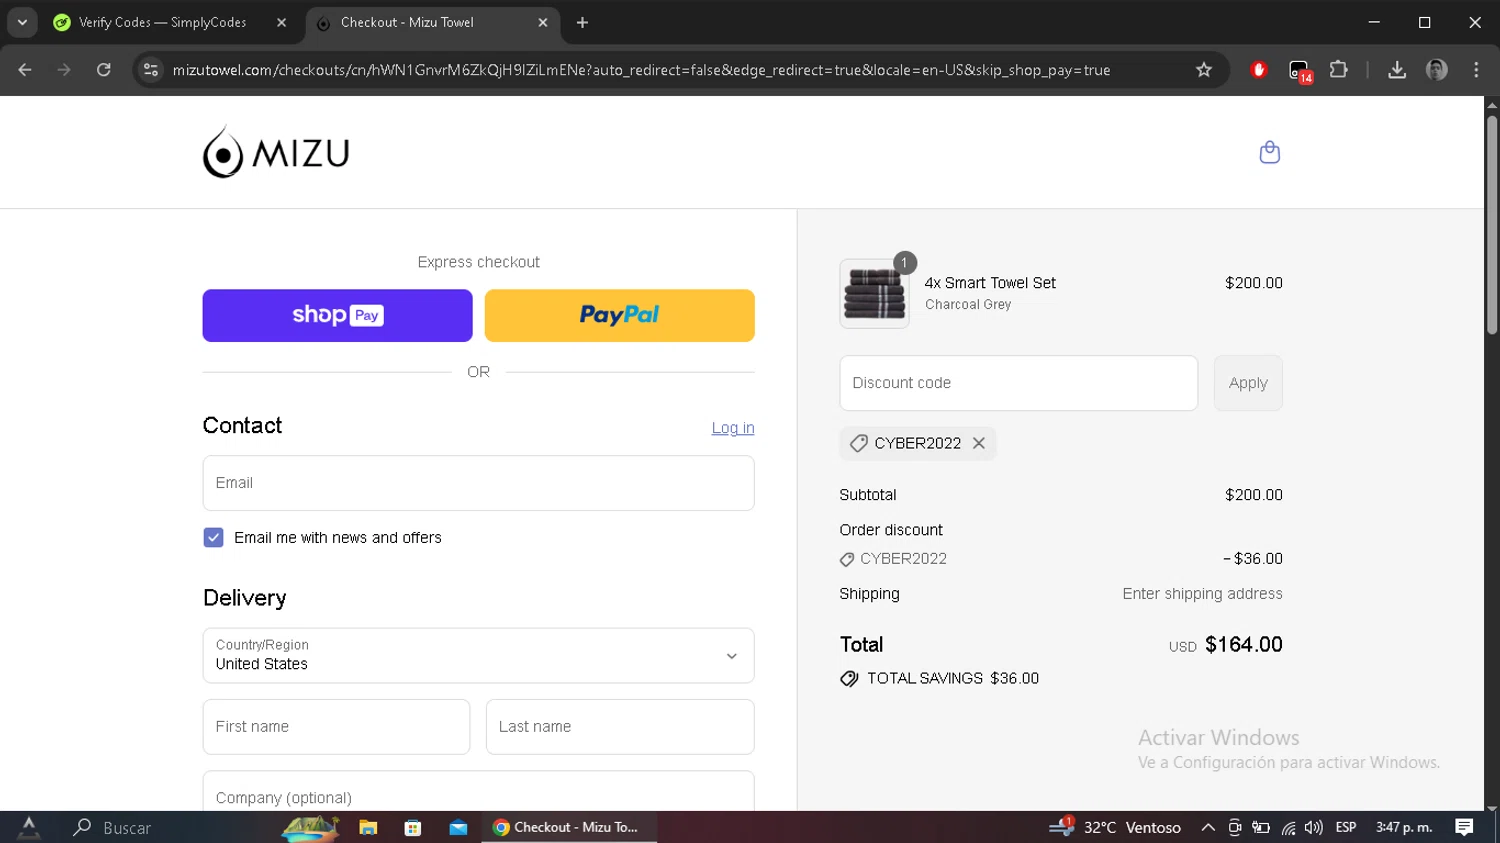Open a new browser tab
This screenshot has width=1500, height=843.
[x=583, y=22]
